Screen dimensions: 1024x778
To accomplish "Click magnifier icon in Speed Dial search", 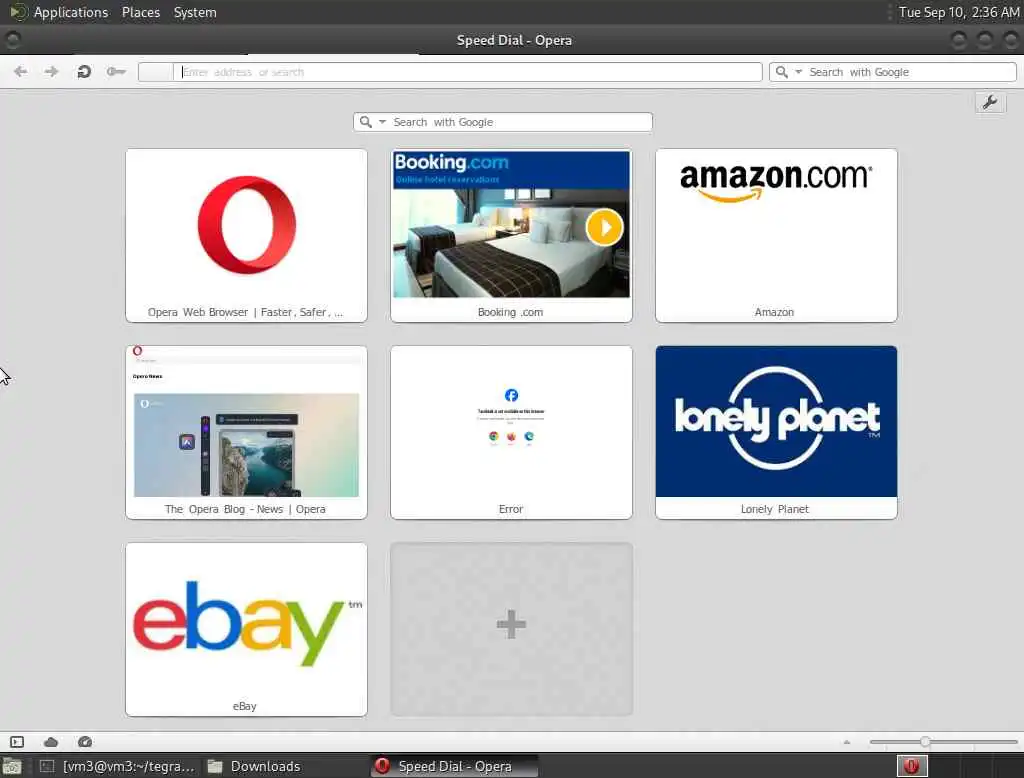I will [x=366, y=122].
